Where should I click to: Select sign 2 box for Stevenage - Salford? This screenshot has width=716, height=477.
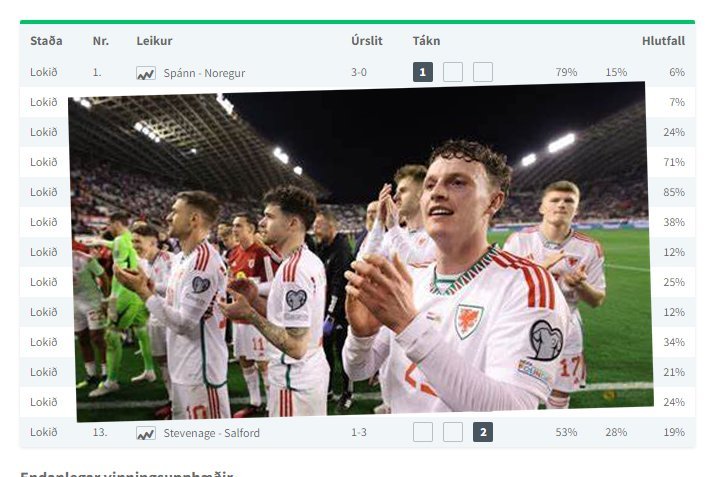[x=483, y=432]
